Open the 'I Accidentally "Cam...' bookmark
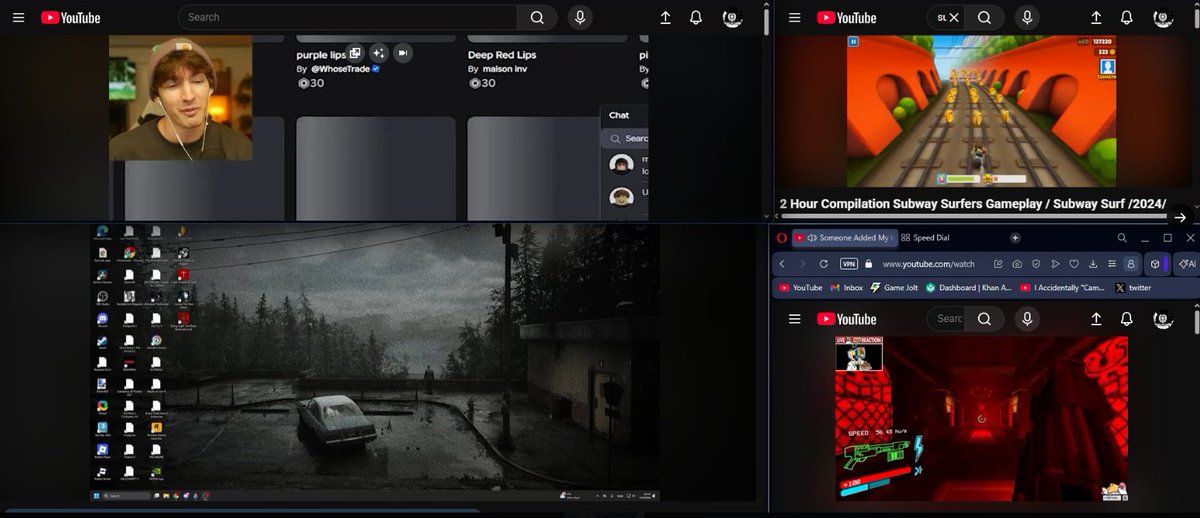This screenshot has height=518, width=1200. point(1063,288)
